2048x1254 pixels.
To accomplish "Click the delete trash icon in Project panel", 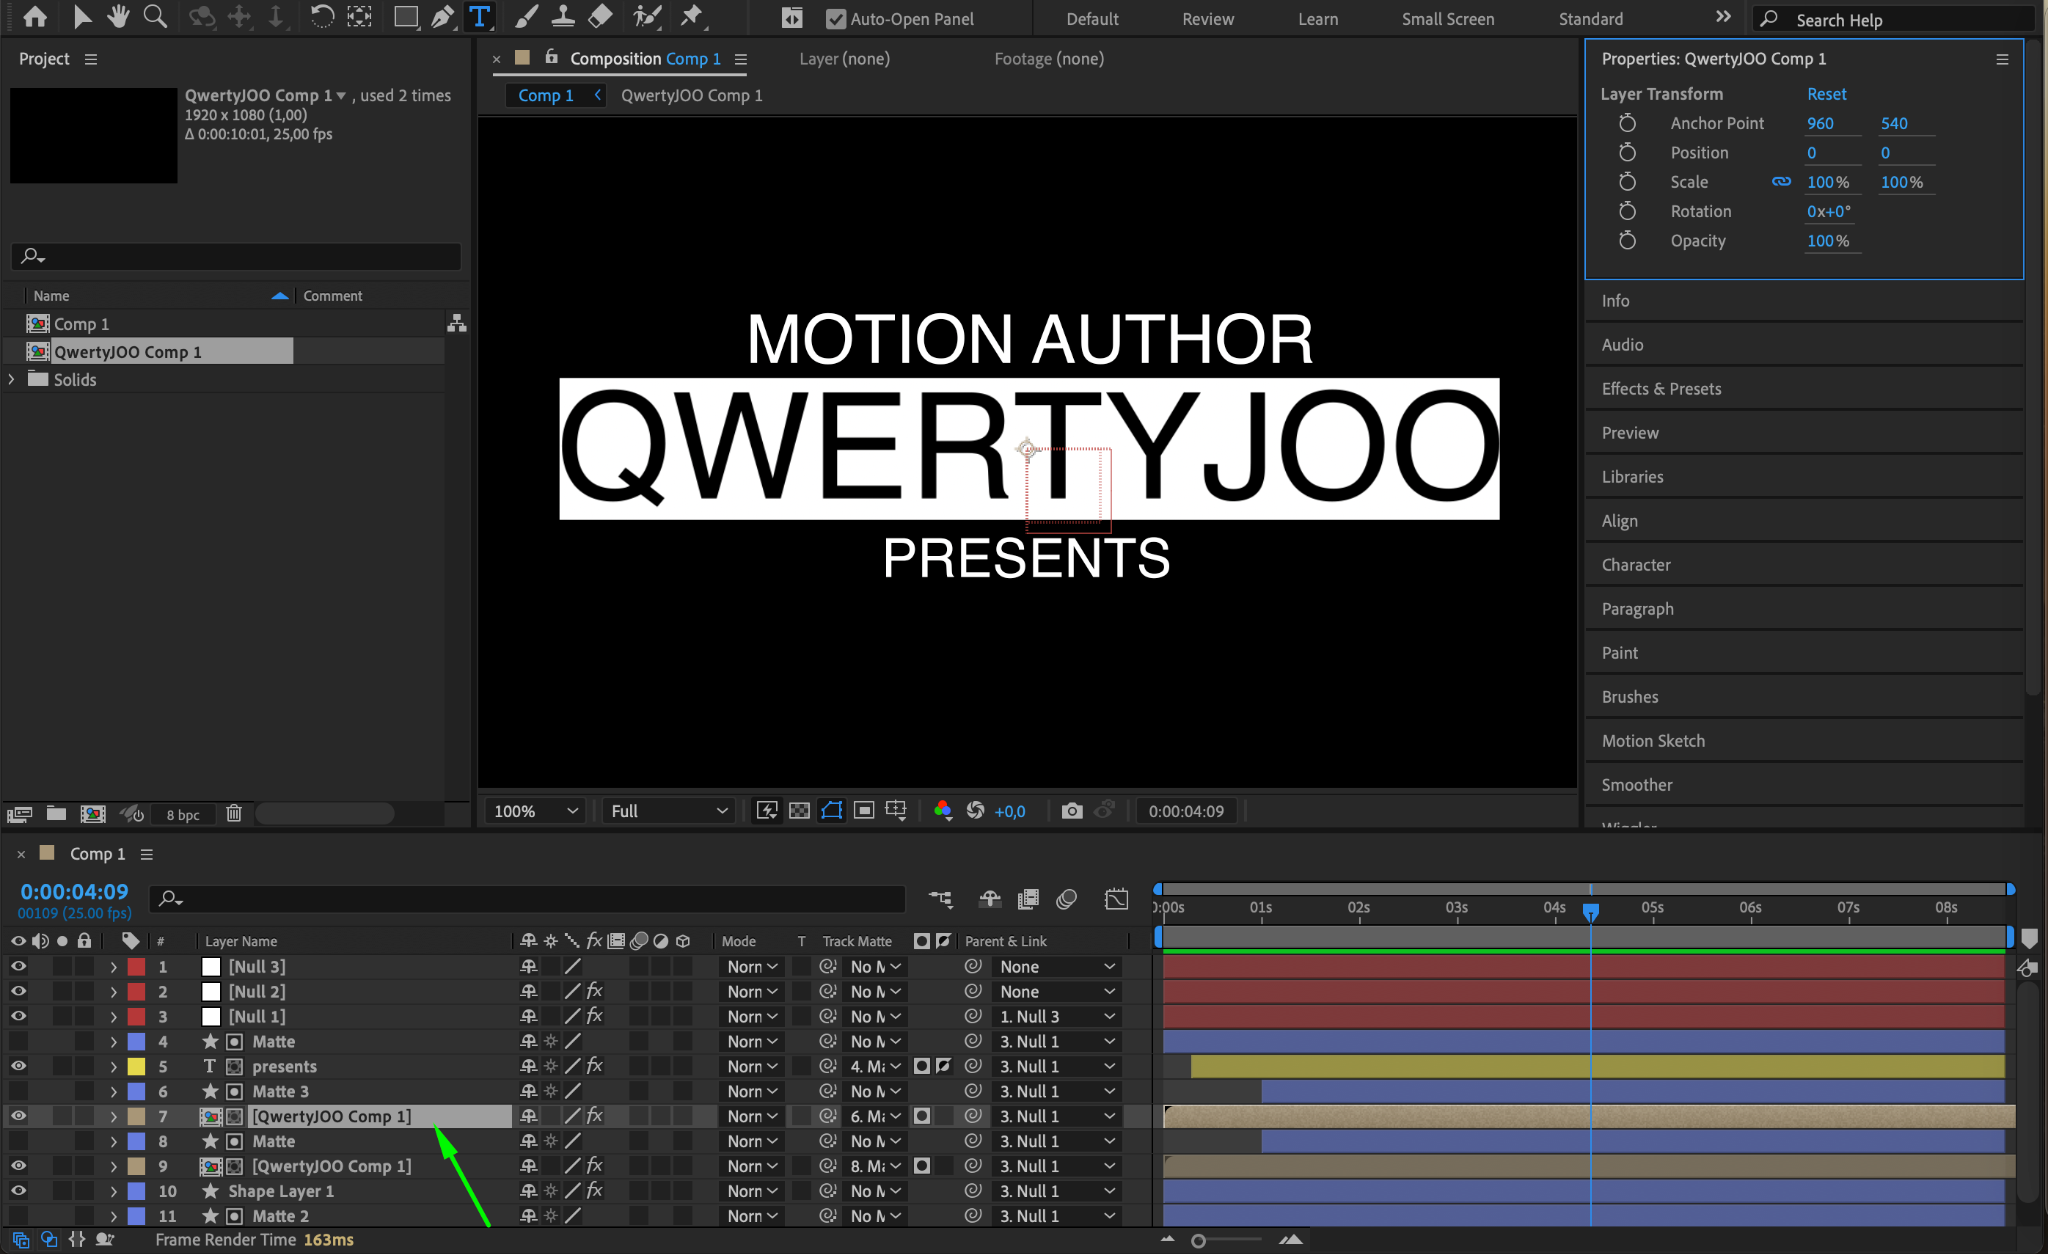I will pyautogui.click(x=234, y=814).
